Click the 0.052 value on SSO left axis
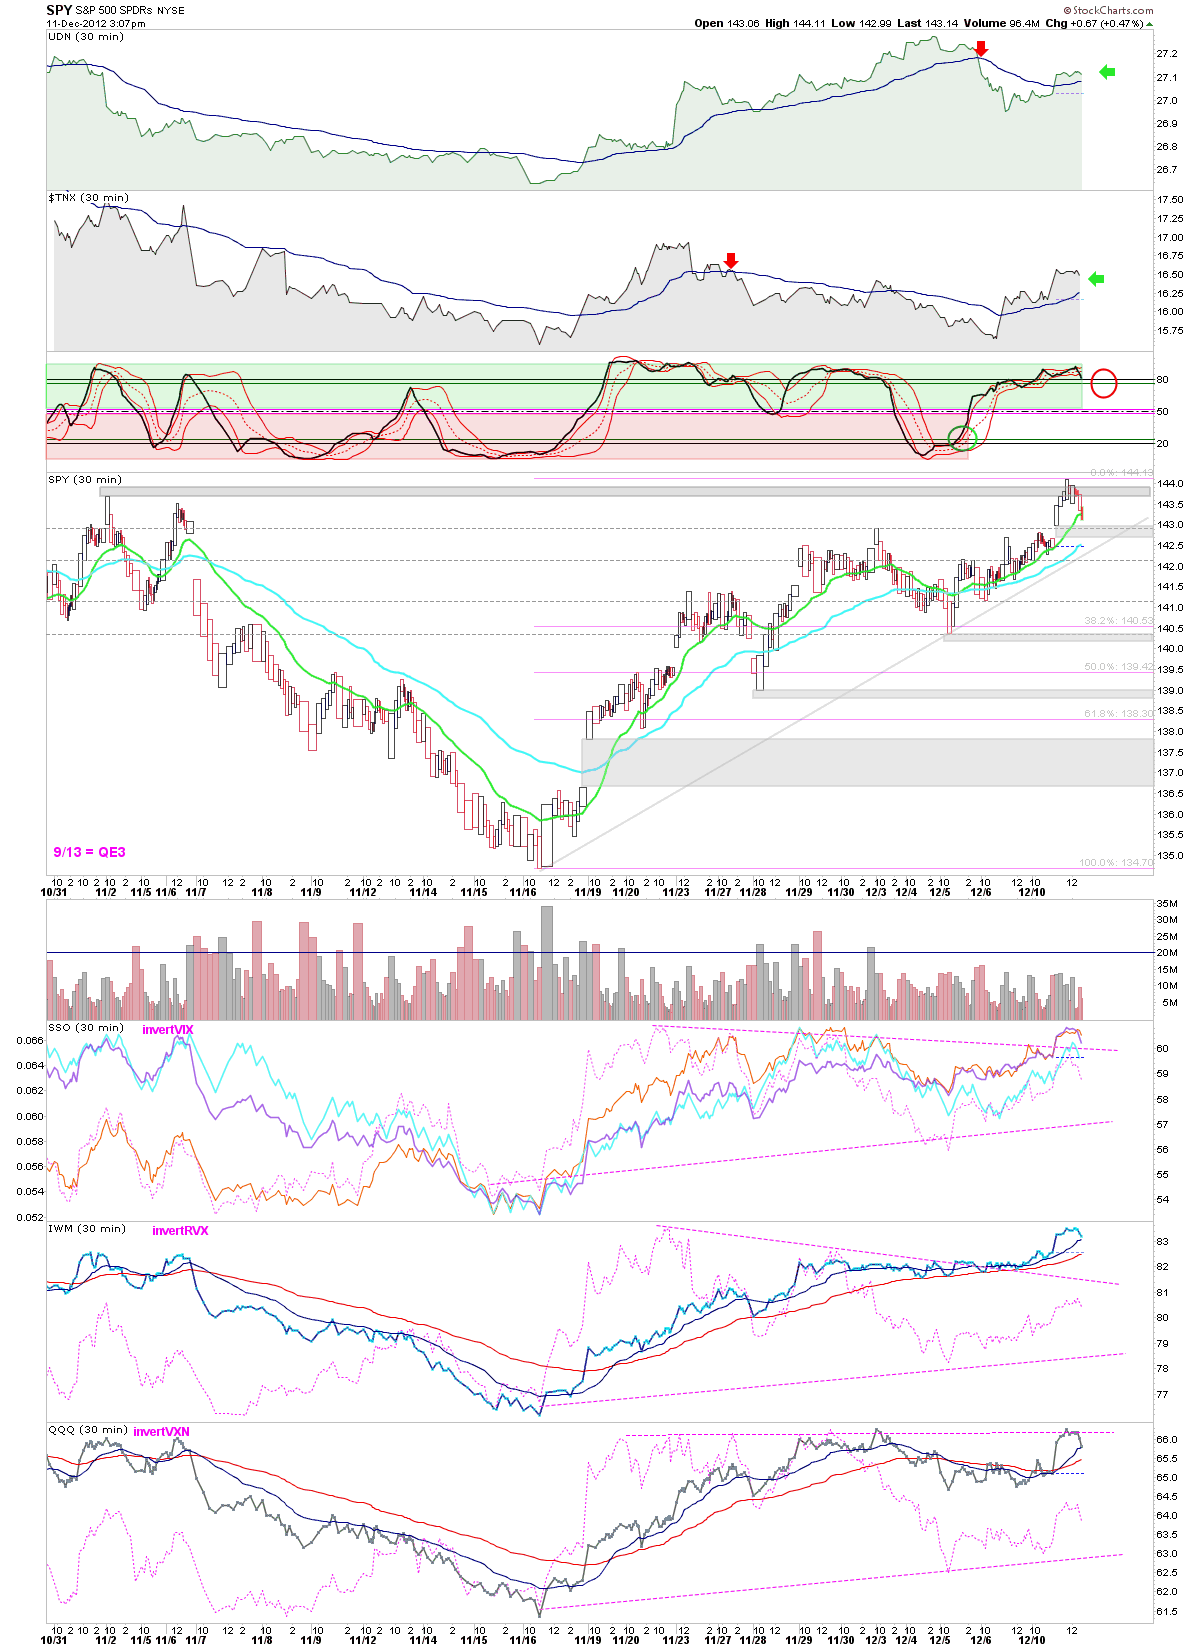This screenshot has height=1650, width=1200. point(30,1217)
